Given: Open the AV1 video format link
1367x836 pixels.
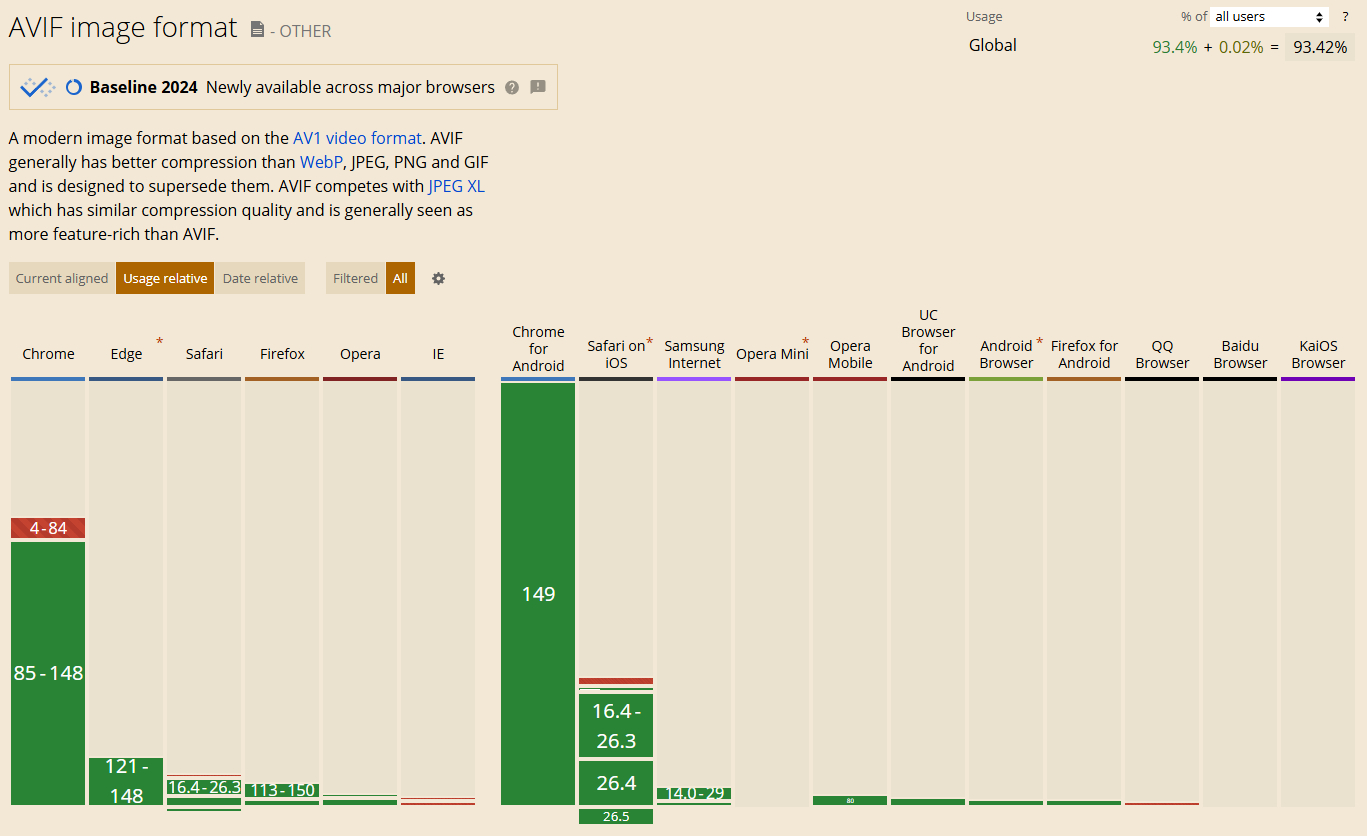Looking at the screenshot, I should (x=357, y=138).
